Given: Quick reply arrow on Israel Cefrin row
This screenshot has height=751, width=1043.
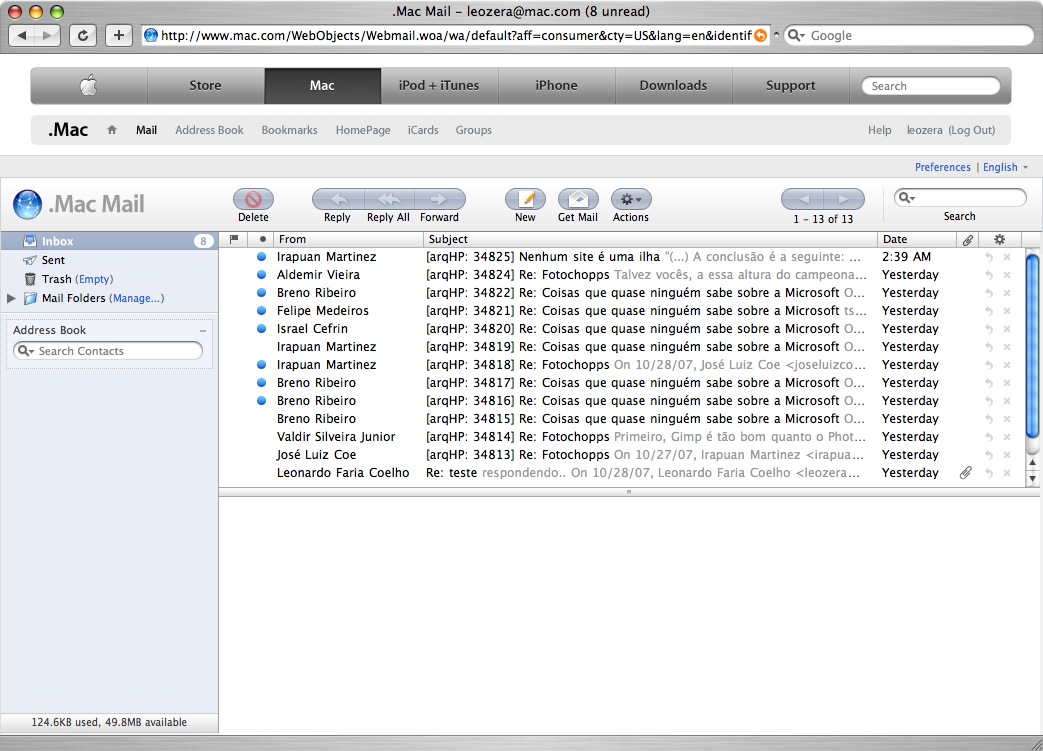Looking at the screenshot, I should [989, 329].
